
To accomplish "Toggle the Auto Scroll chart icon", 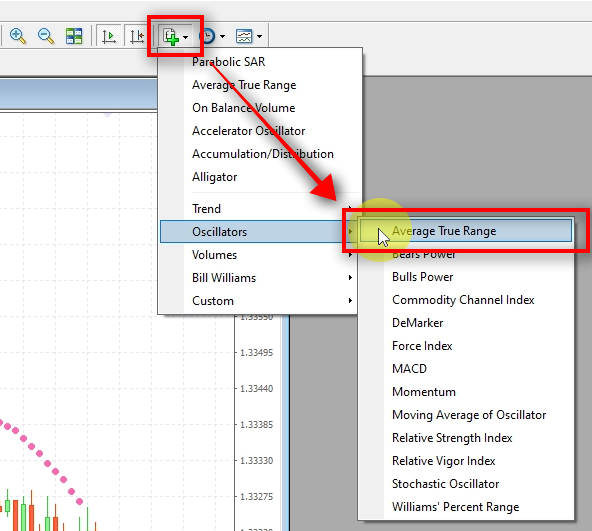I will (x=109, y=36).
